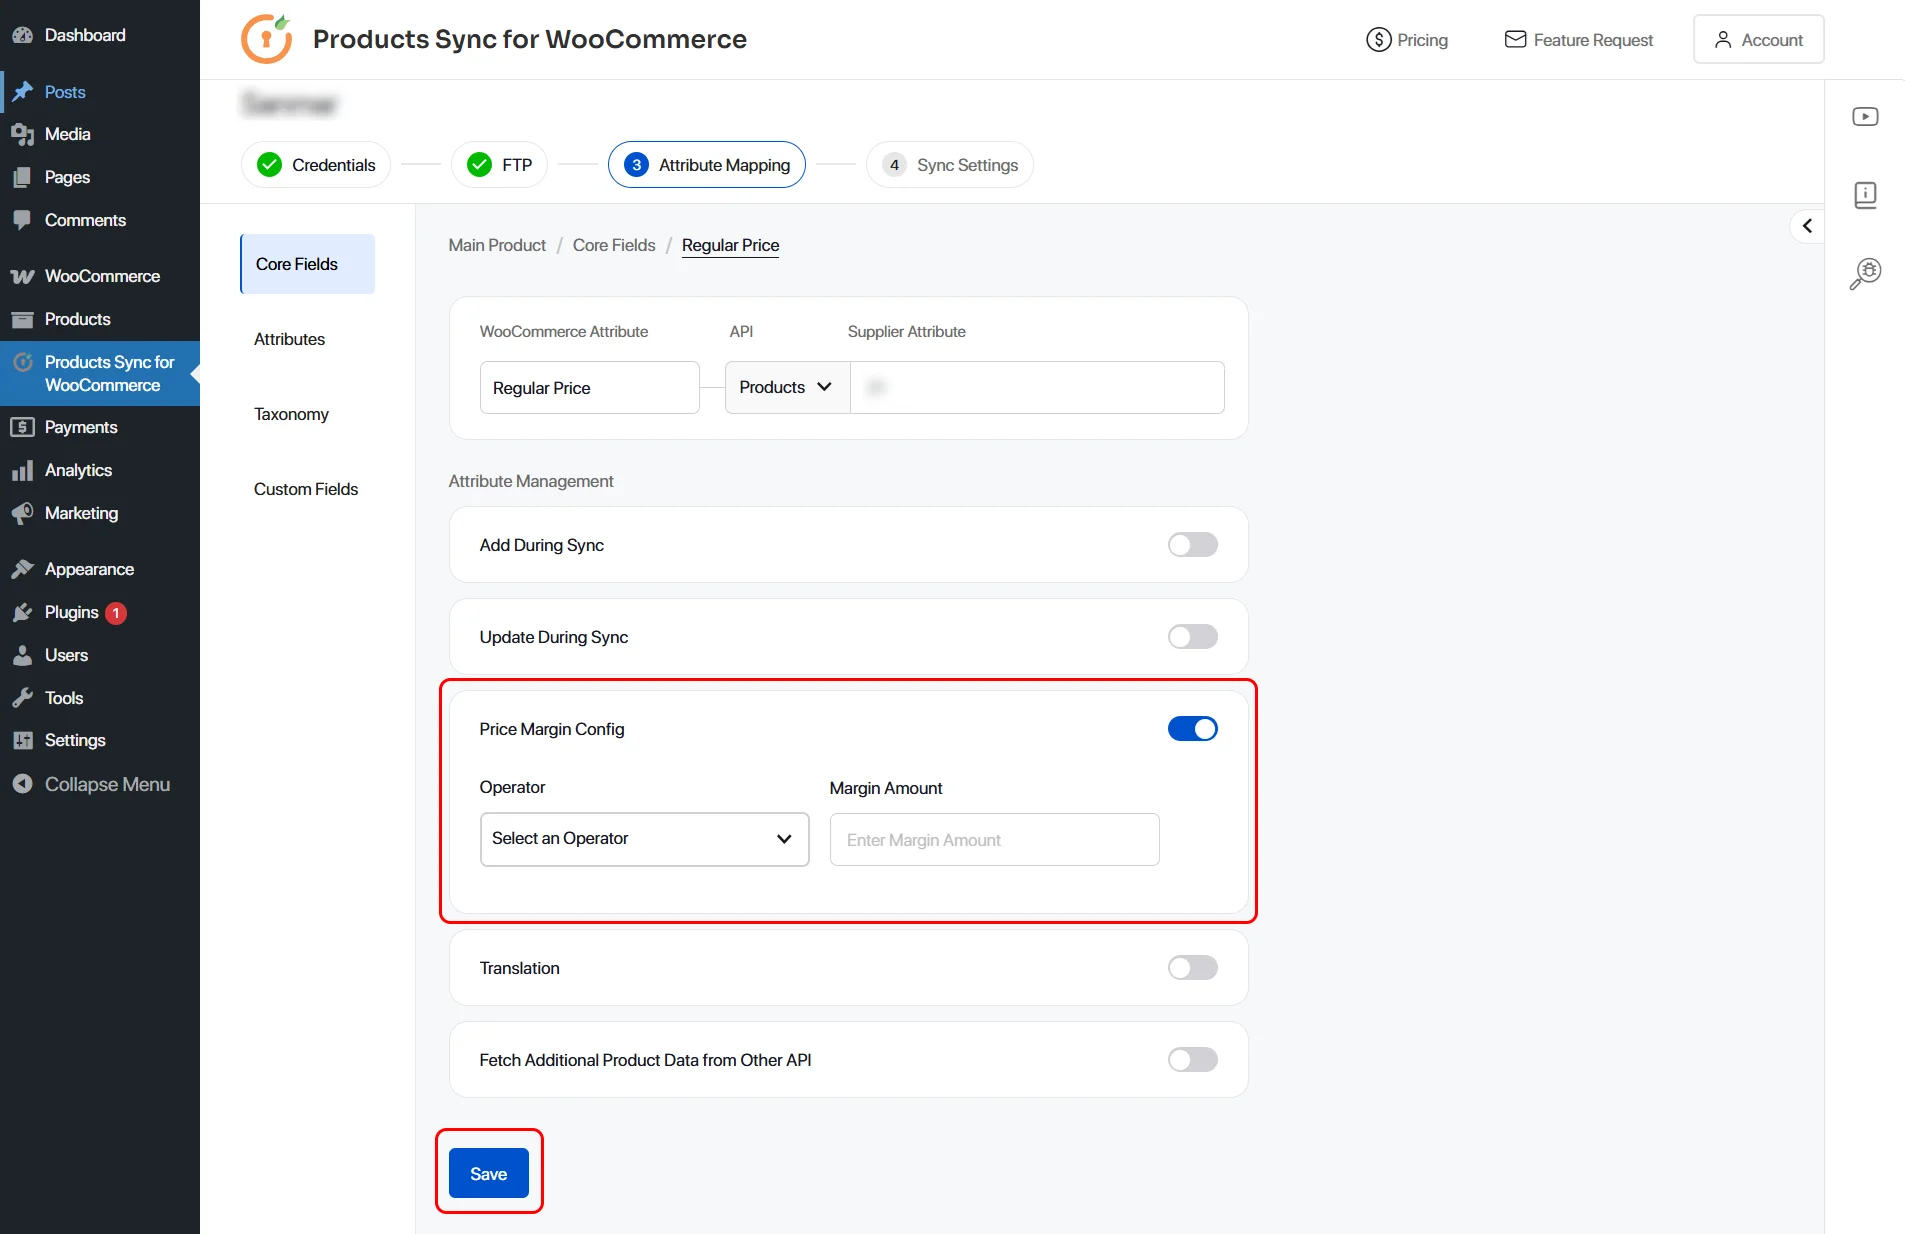
Task: Open the Products API dropdown
Action: [784, 387]
